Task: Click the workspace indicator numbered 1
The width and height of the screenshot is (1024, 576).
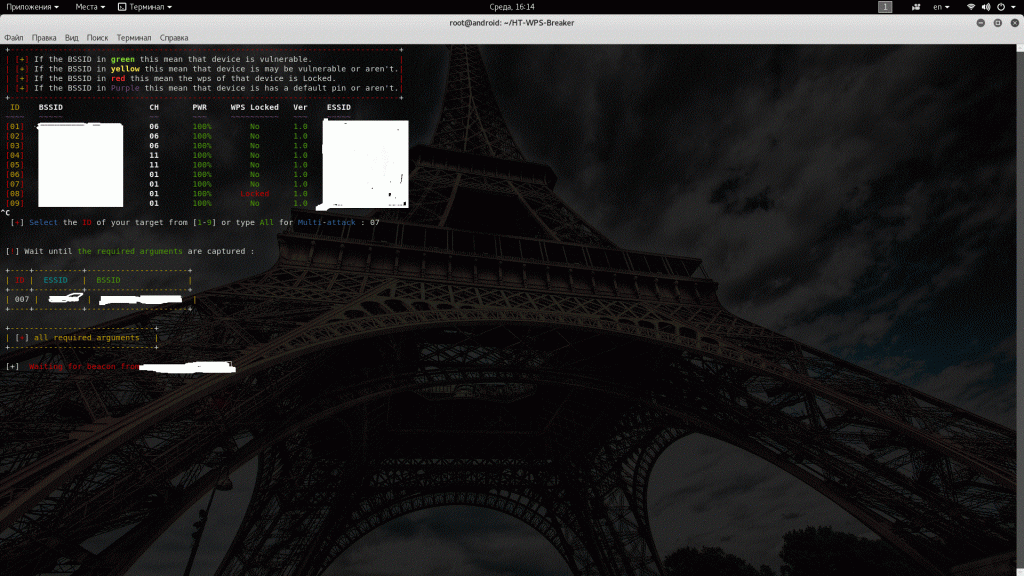Action: [885, 7]
